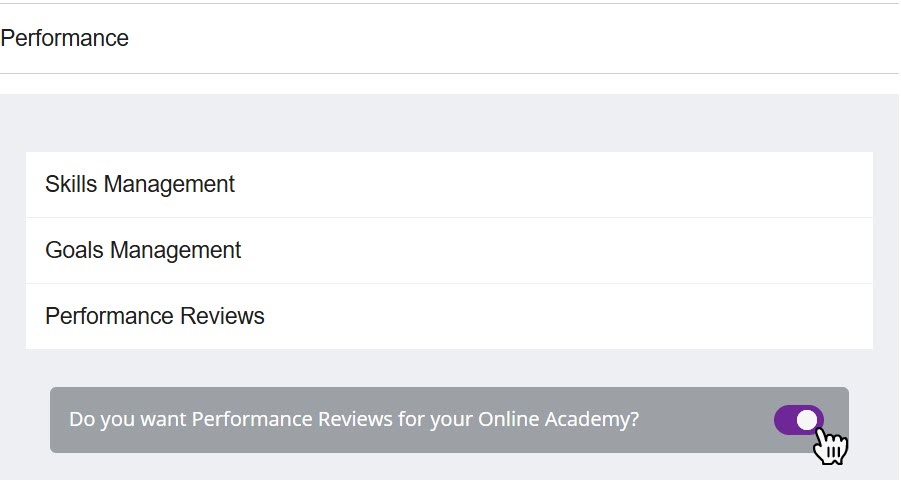Click the Online Academy question text

[354, 420]
